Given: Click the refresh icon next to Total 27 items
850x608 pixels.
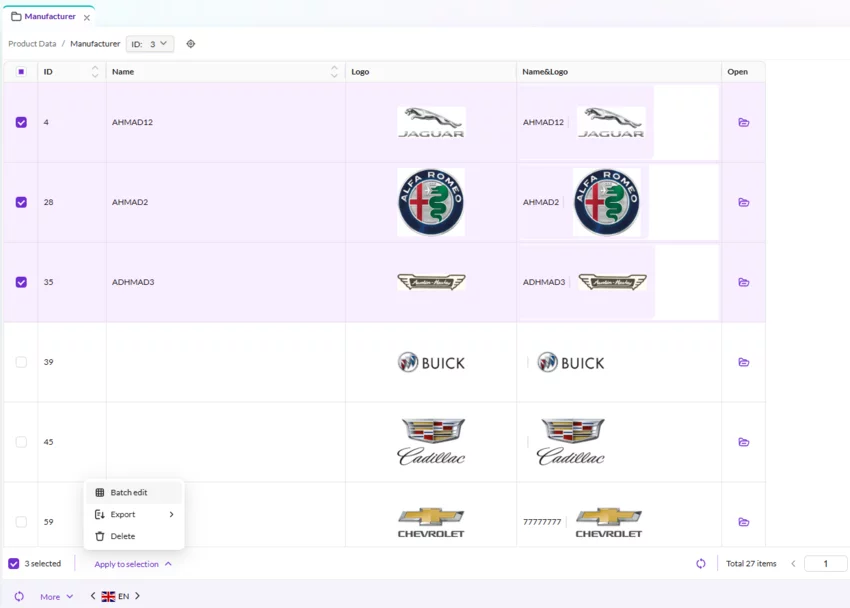Looking at the screenshot, I should (x=701, y=564).
